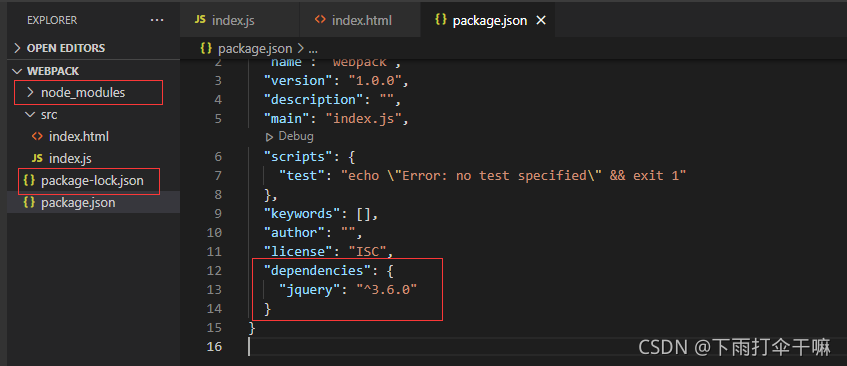Open package-lock.json from the file tree
847x366 pixels.
tap(90, 181)
